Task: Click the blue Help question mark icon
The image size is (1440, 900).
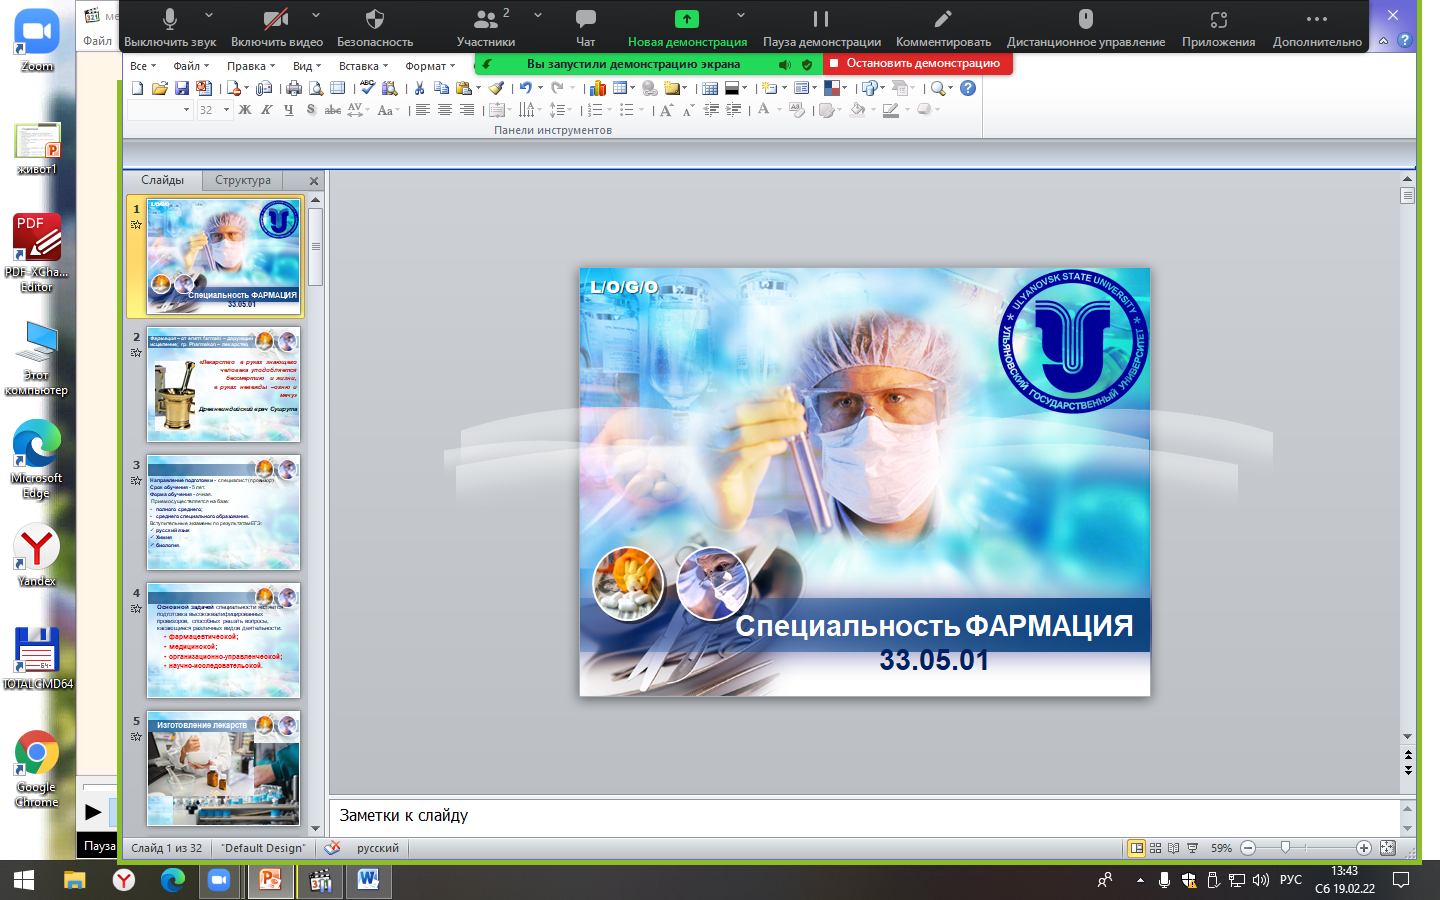Action: pyautogui.click(x=968, y=88)
